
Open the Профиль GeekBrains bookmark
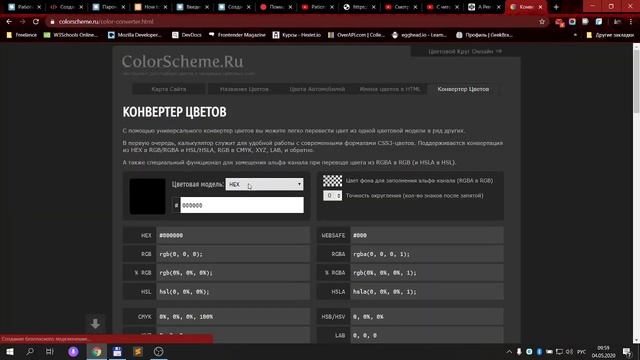pyautogui.click(x=484, y=35)
